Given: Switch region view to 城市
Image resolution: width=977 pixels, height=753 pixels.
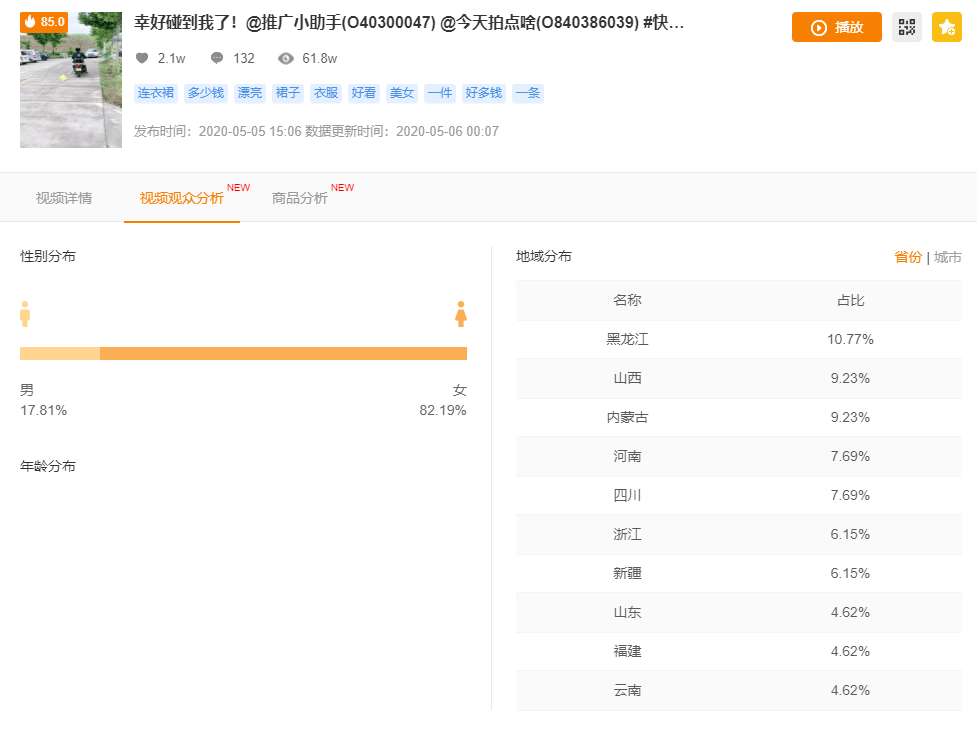Looking at the screenshot, I should click(947, 256).
